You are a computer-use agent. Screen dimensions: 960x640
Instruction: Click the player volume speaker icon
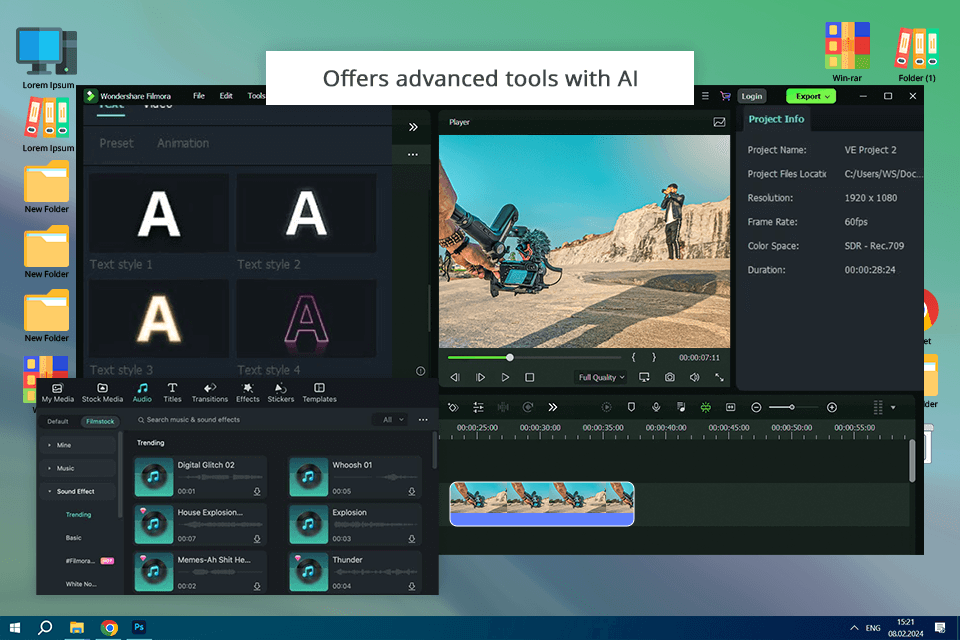point(694,377)
